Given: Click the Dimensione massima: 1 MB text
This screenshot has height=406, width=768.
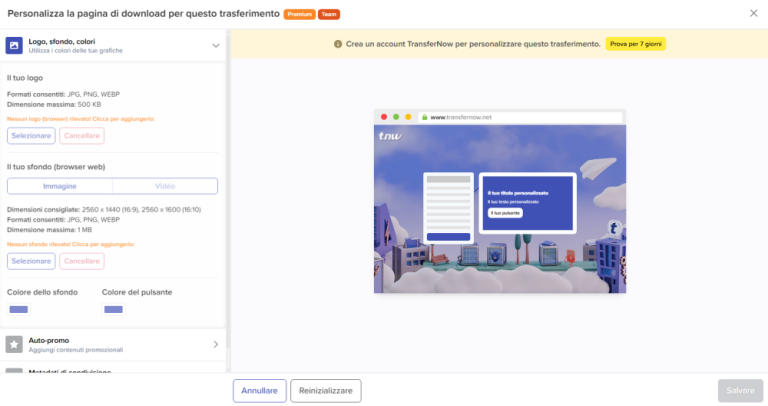Looking at the screenshot, I should click(49, 230).
